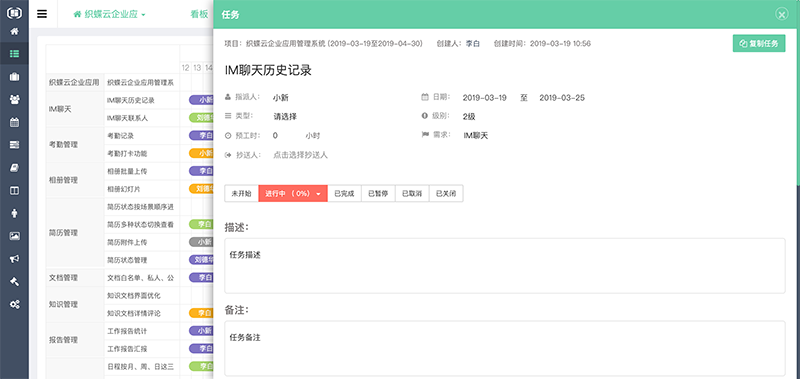800x379 pixels.
Task: Select the 考勤打卡功能 task row
Action: [x=127, y=153]
